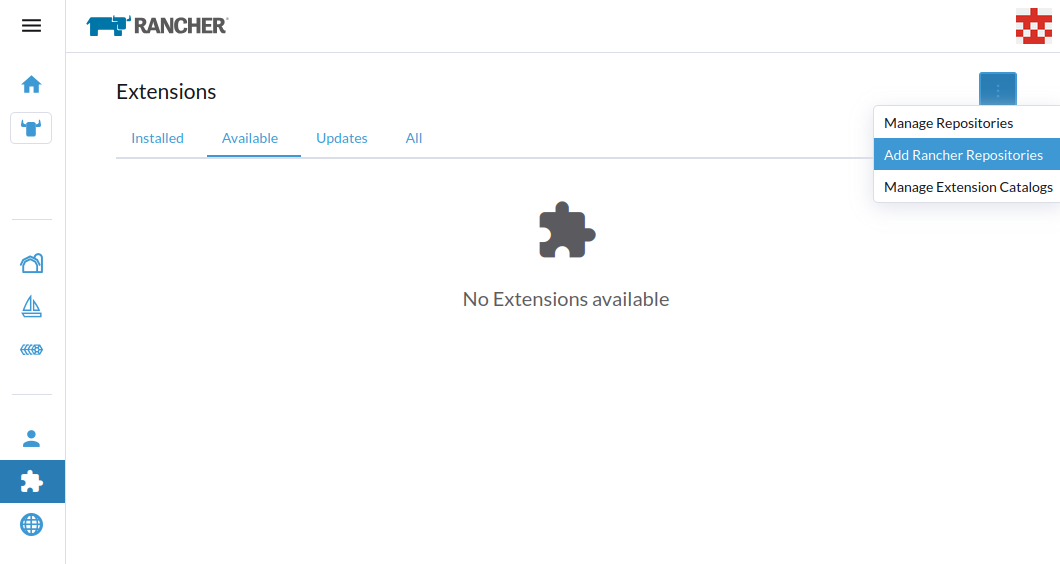1060x564 pixels.
Task: Select the Available tab
Action: (250, 138)
